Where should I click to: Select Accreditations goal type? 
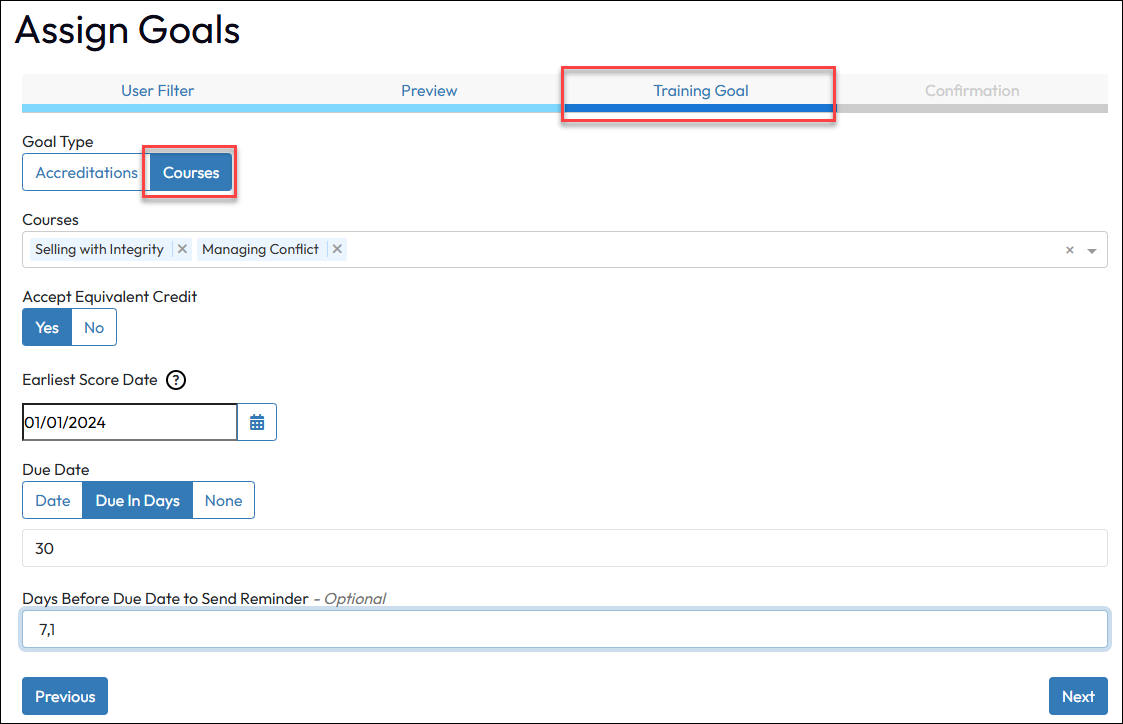[x=86, y=172]
